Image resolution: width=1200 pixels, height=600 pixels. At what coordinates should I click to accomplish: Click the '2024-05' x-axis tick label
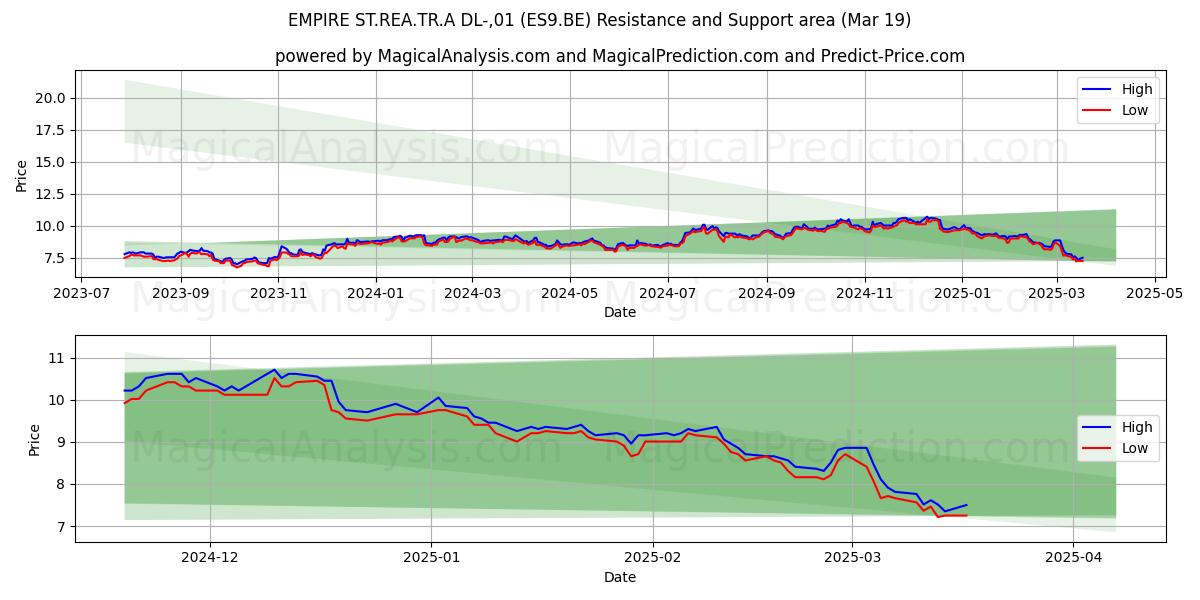570,294
